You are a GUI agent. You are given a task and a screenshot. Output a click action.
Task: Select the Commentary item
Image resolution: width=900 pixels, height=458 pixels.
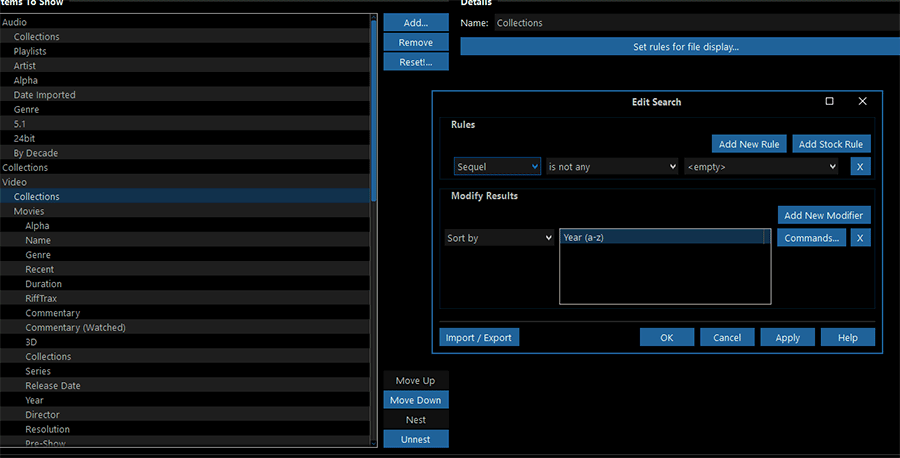click(x=185, y=313)
